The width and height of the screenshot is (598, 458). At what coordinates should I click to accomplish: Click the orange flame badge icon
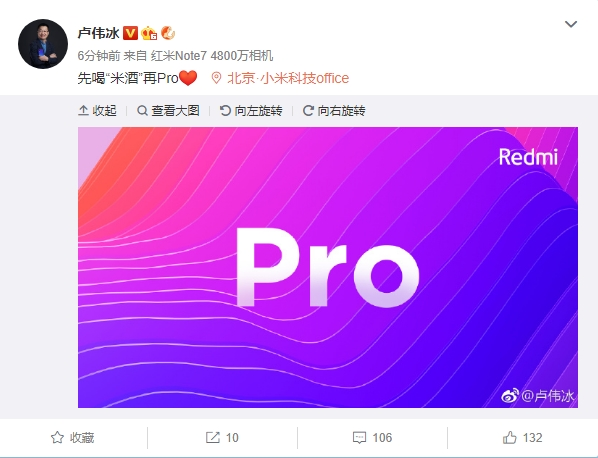(x=168, y=33)
